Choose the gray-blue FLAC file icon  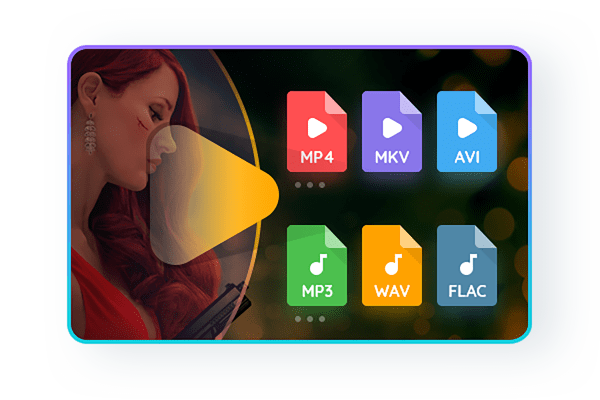click(467, 266)
